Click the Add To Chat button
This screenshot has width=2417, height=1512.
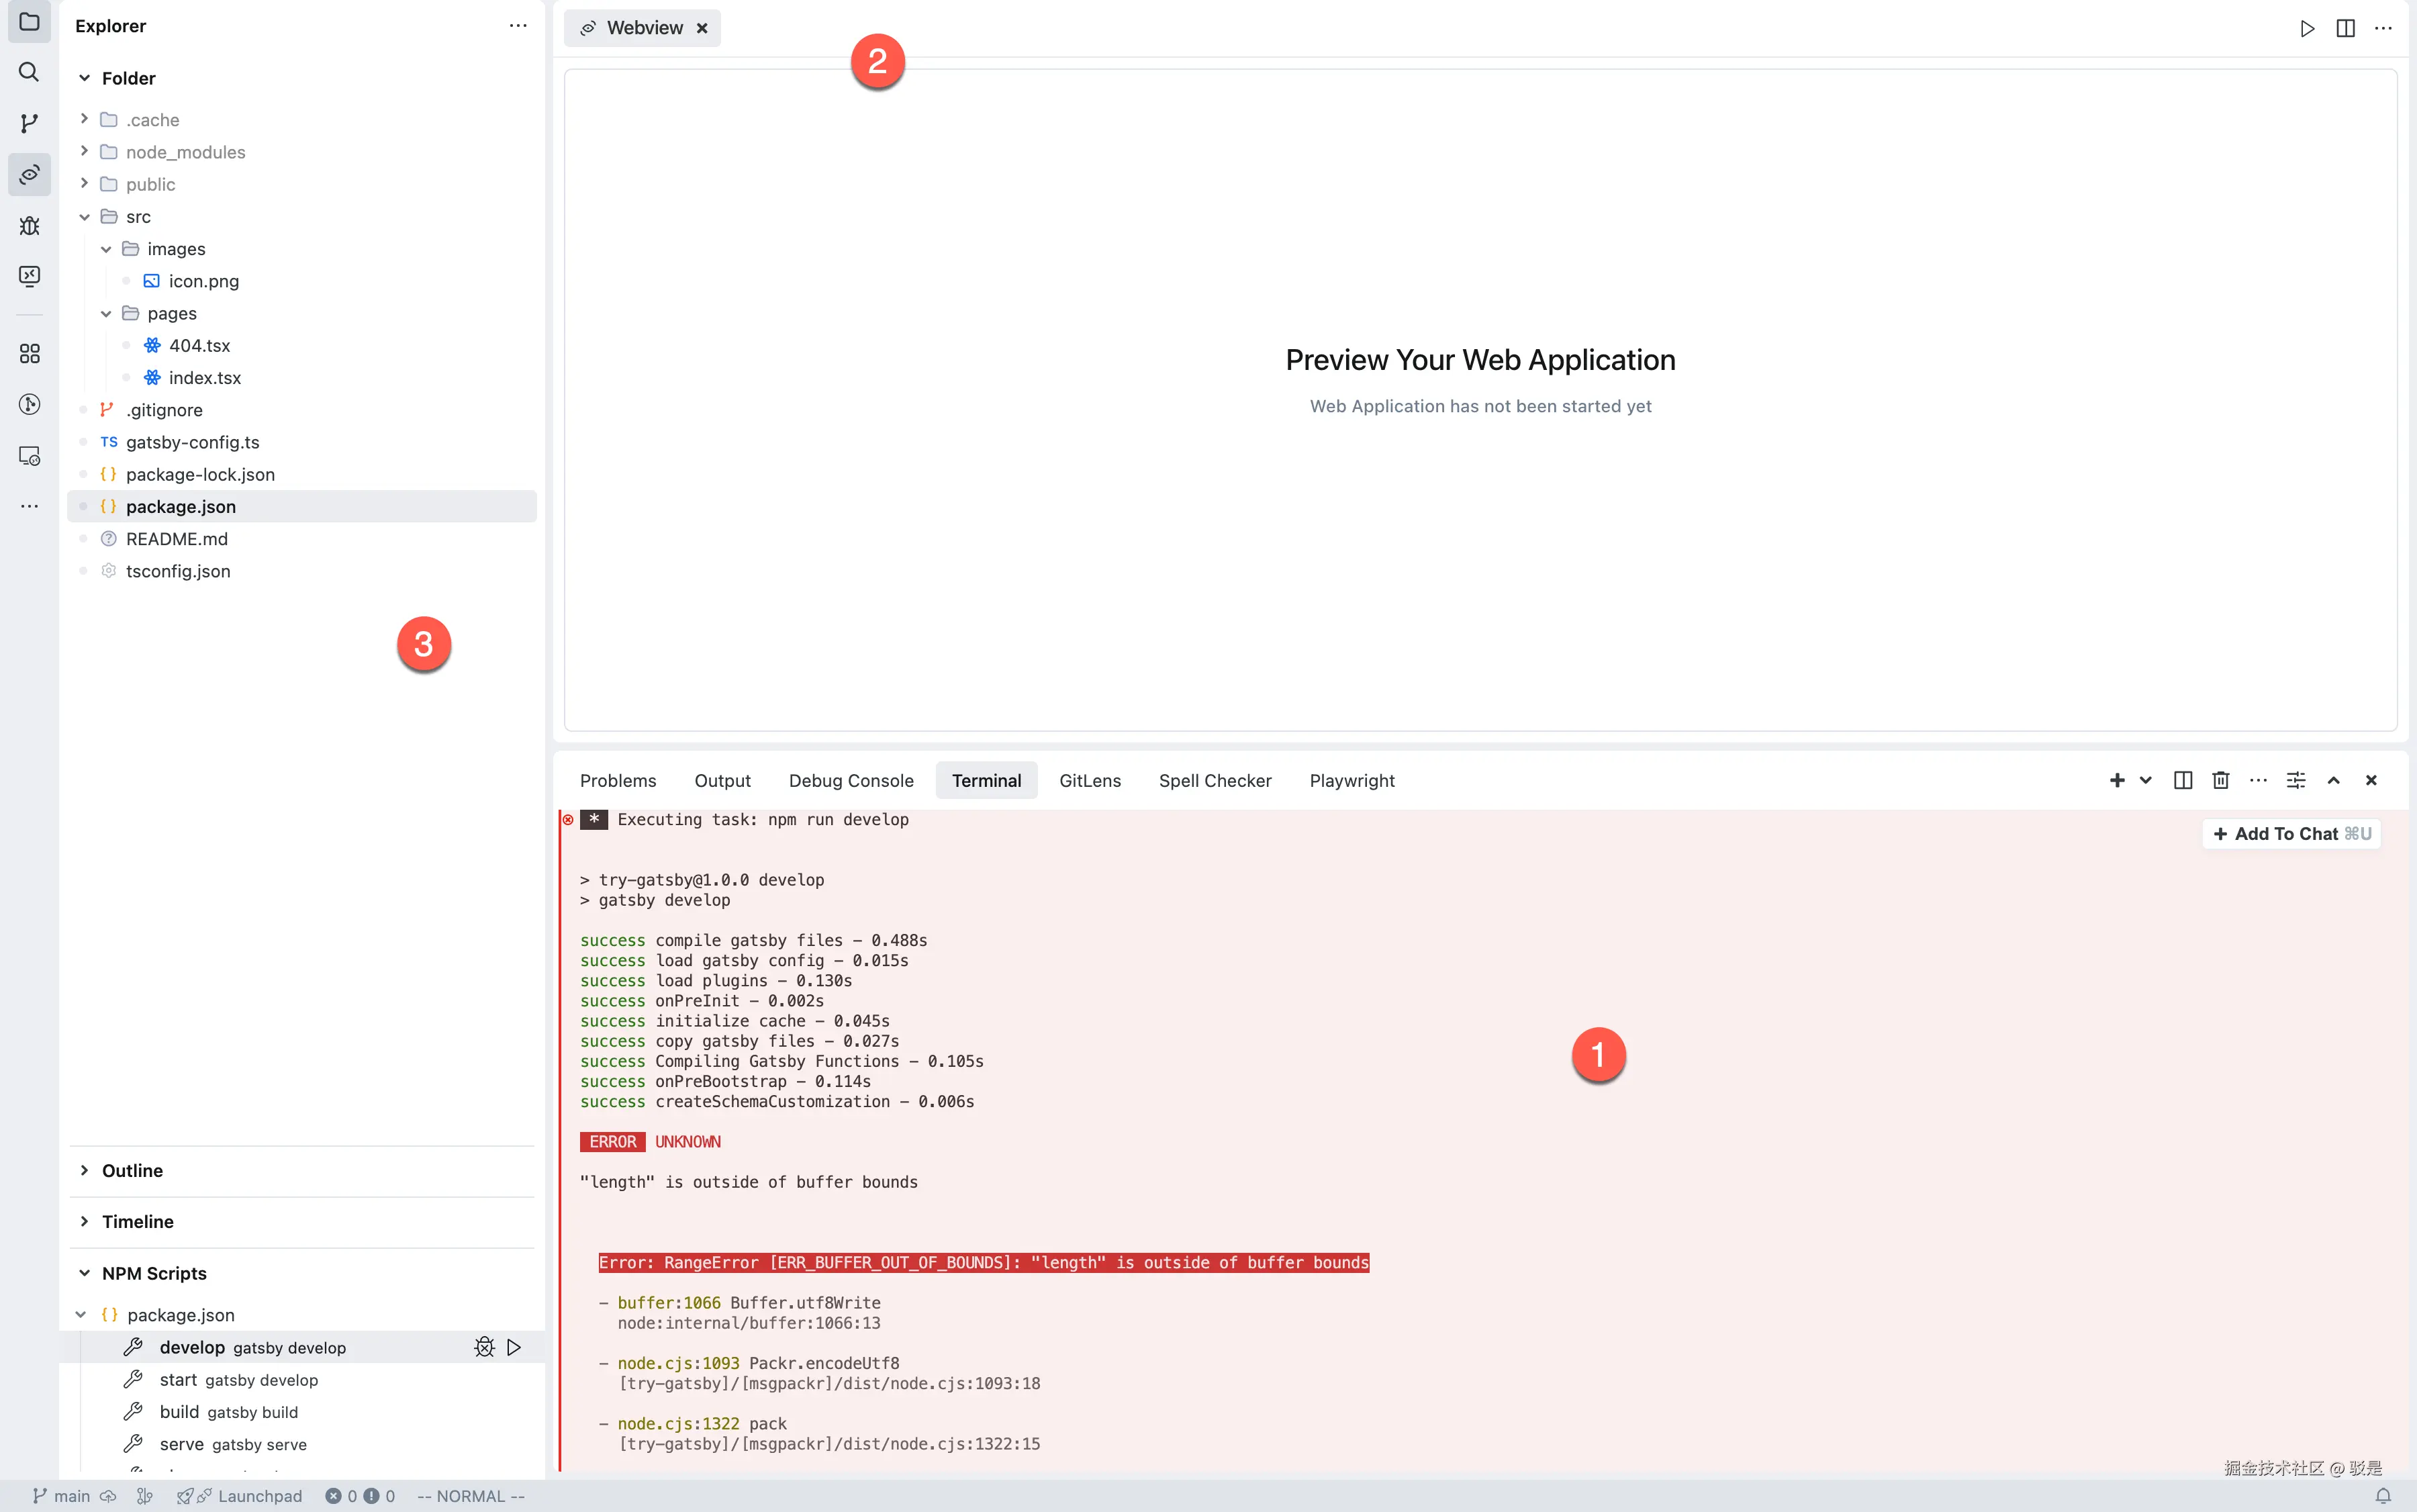tap(2290, 834)
